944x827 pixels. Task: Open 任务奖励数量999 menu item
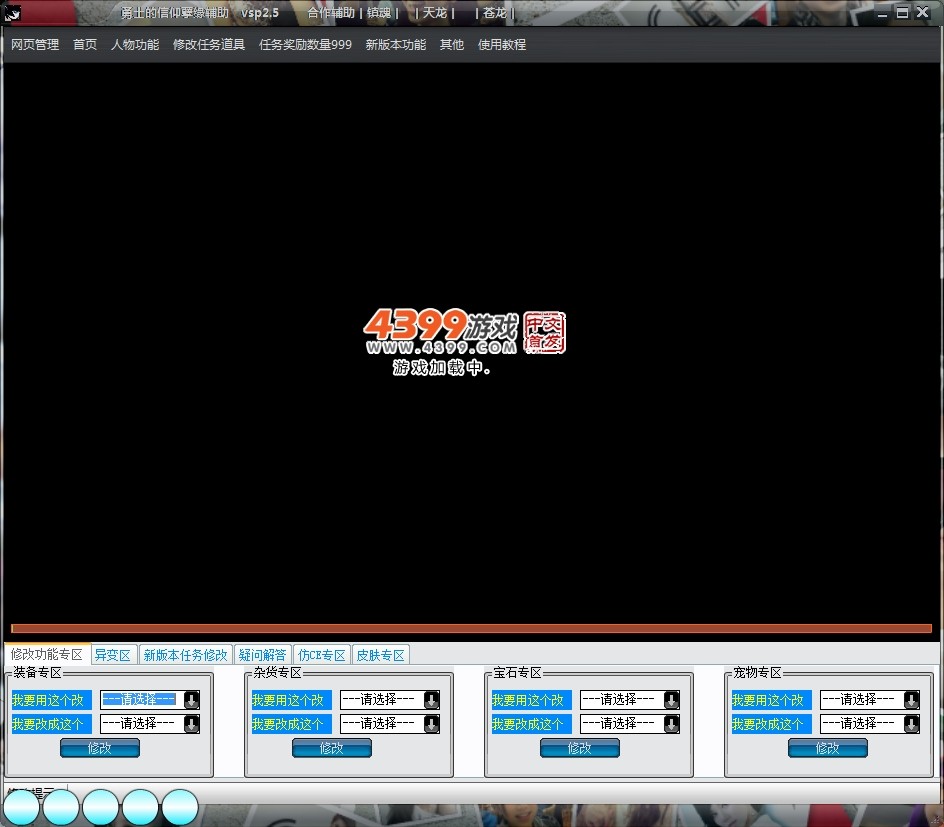tap(305, 45)
